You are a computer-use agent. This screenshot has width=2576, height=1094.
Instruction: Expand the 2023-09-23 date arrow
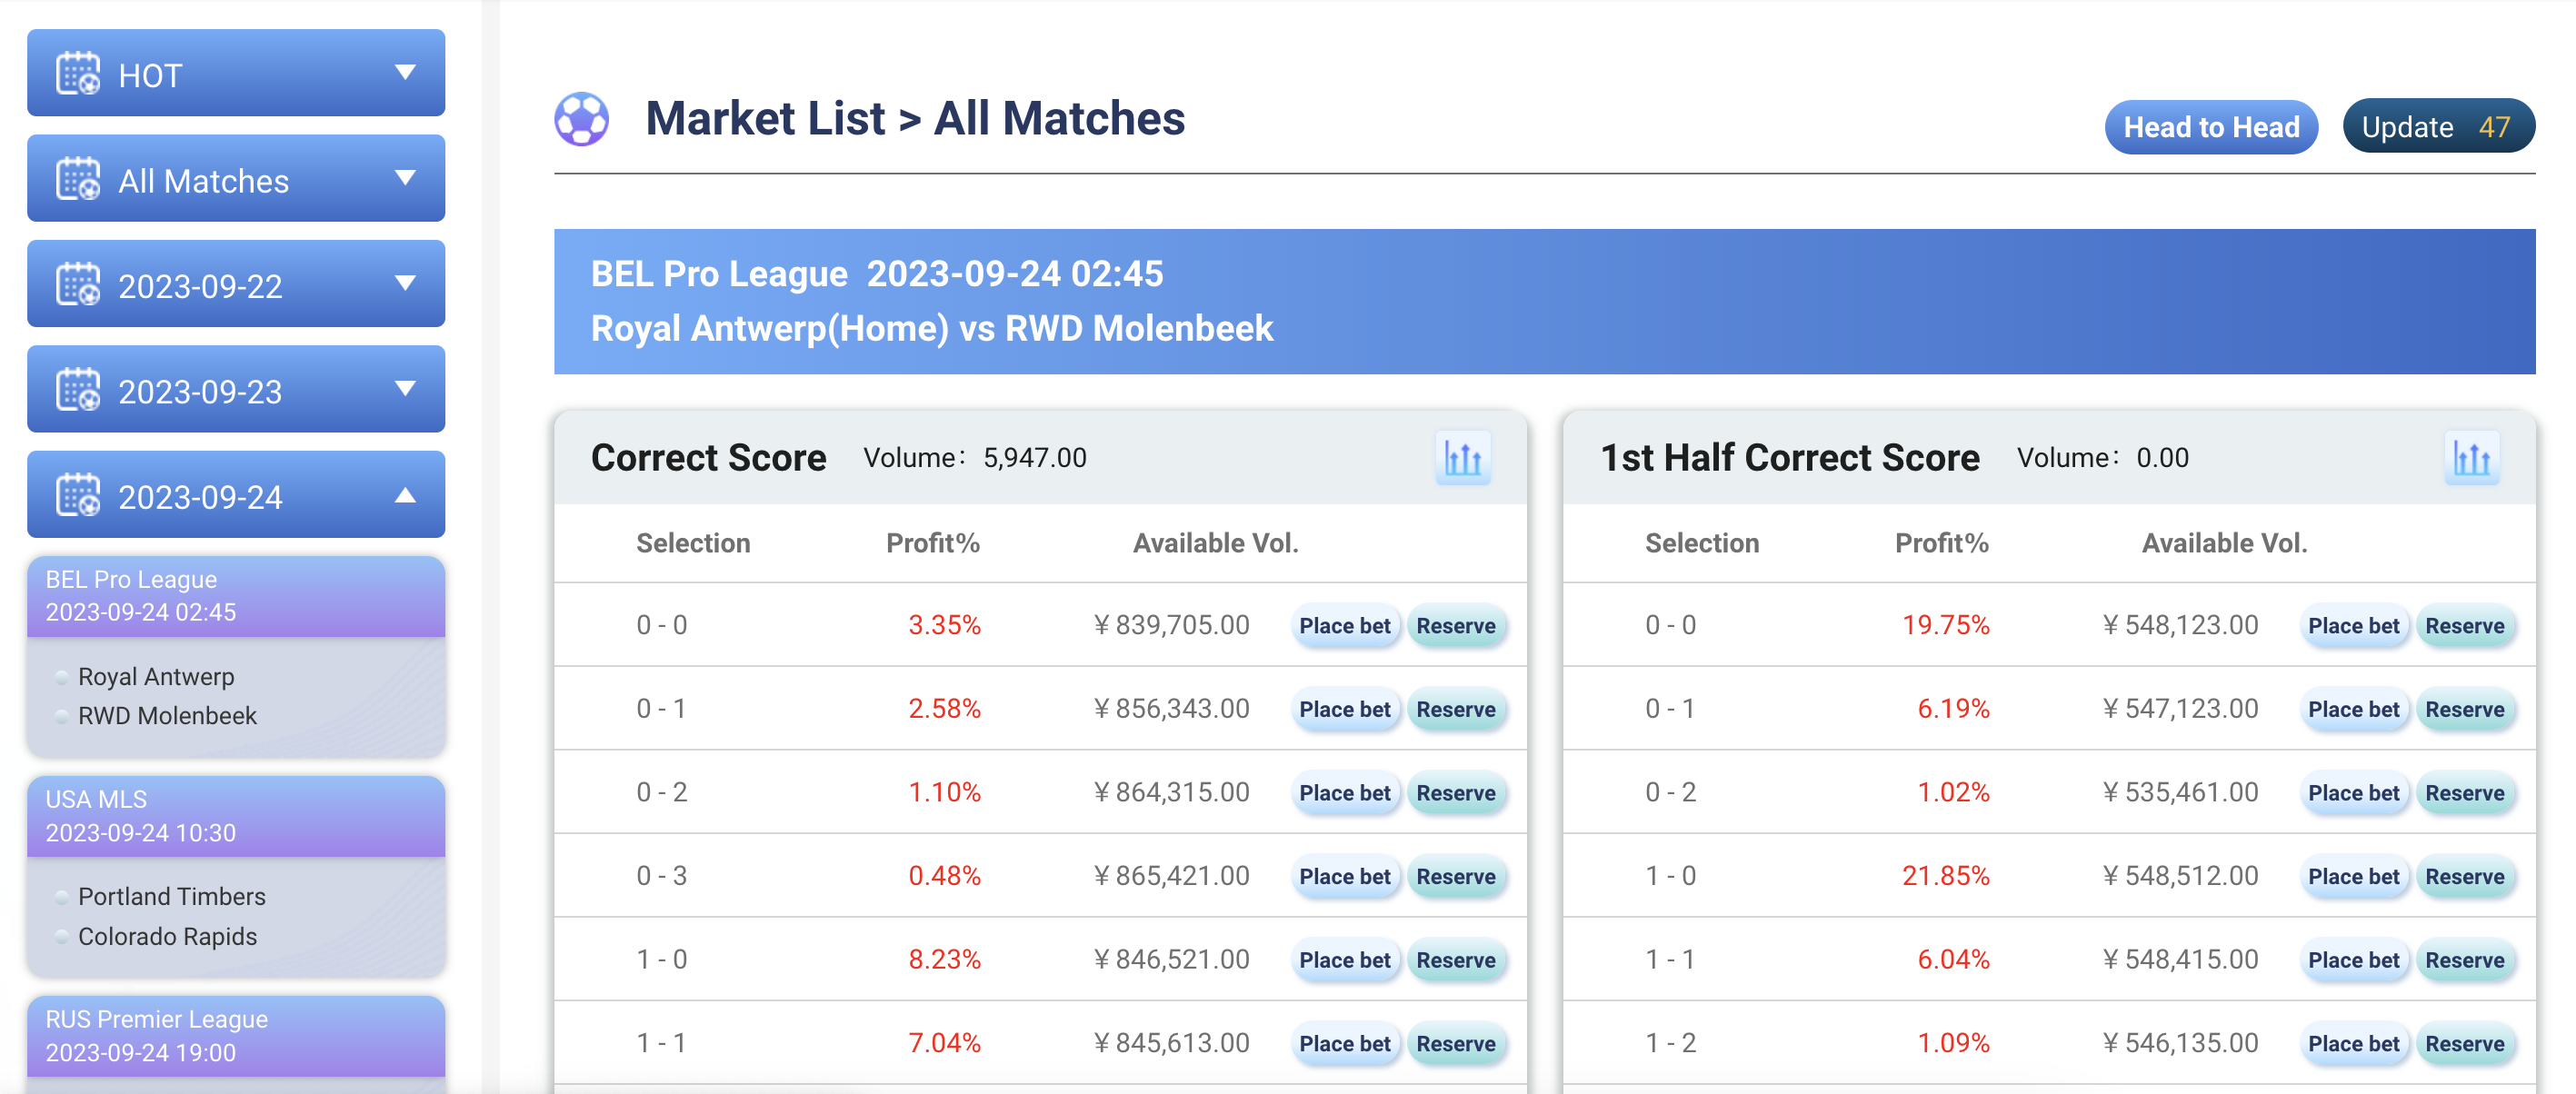click(405, 388)
